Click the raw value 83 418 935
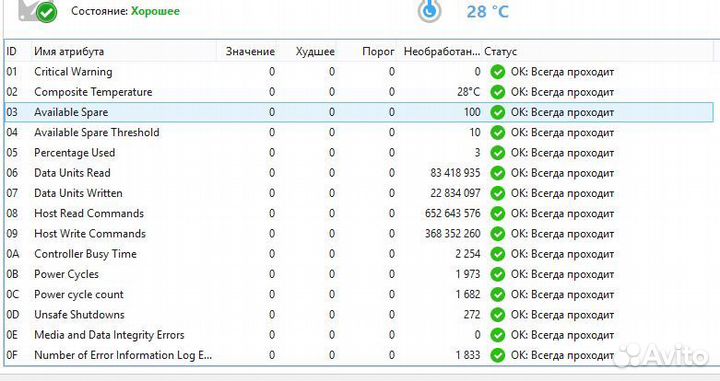The width and height of the screenshot is (720, 381). coord(455,173)
